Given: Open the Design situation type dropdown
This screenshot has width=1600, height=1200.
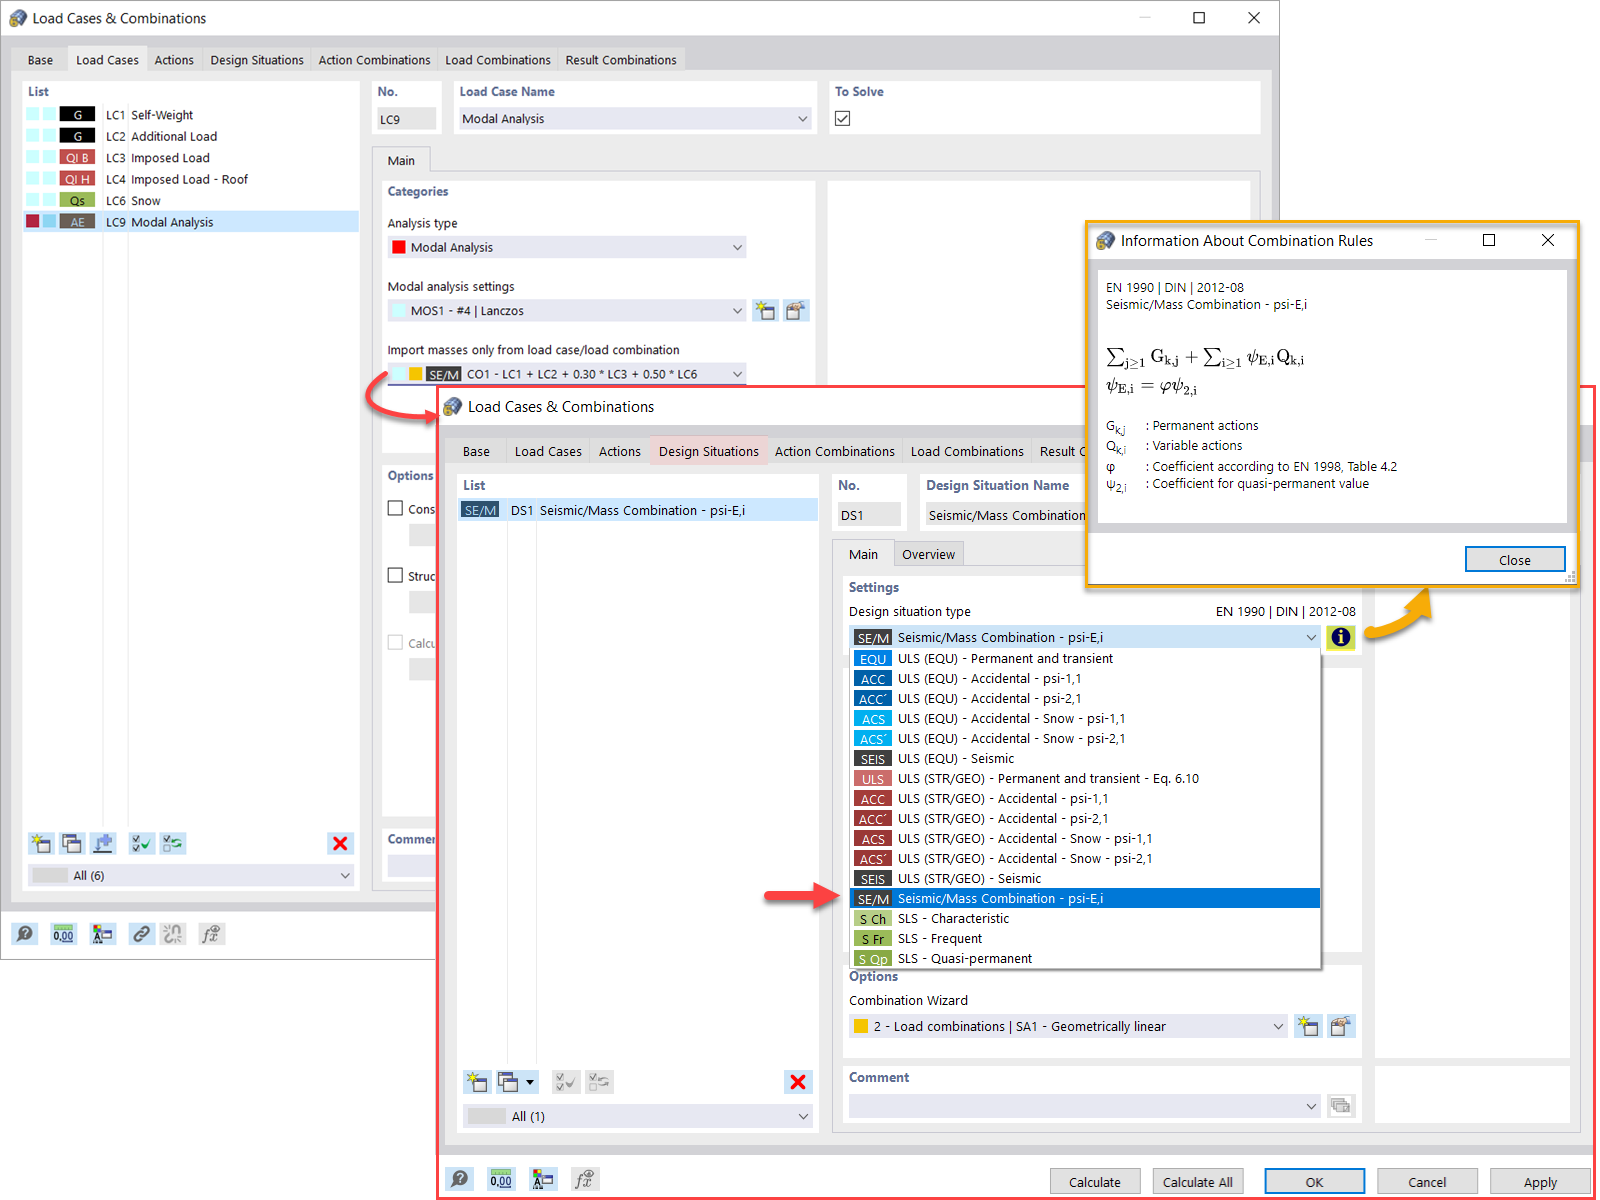Looking at the screenshot, I should click(x=1311, y=637).
